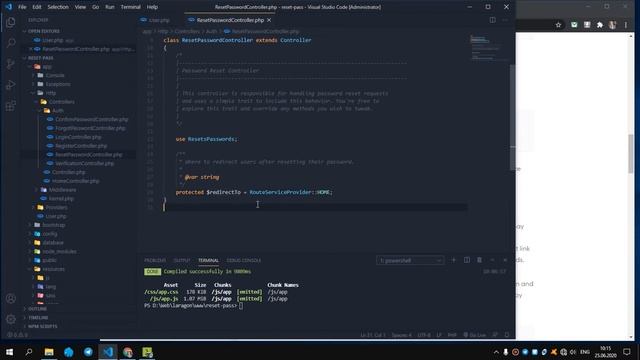The width and height of the screenshot is (640, 360).
Task: Open the terminal powershell dropdown
Action: (x=410, y=260)
